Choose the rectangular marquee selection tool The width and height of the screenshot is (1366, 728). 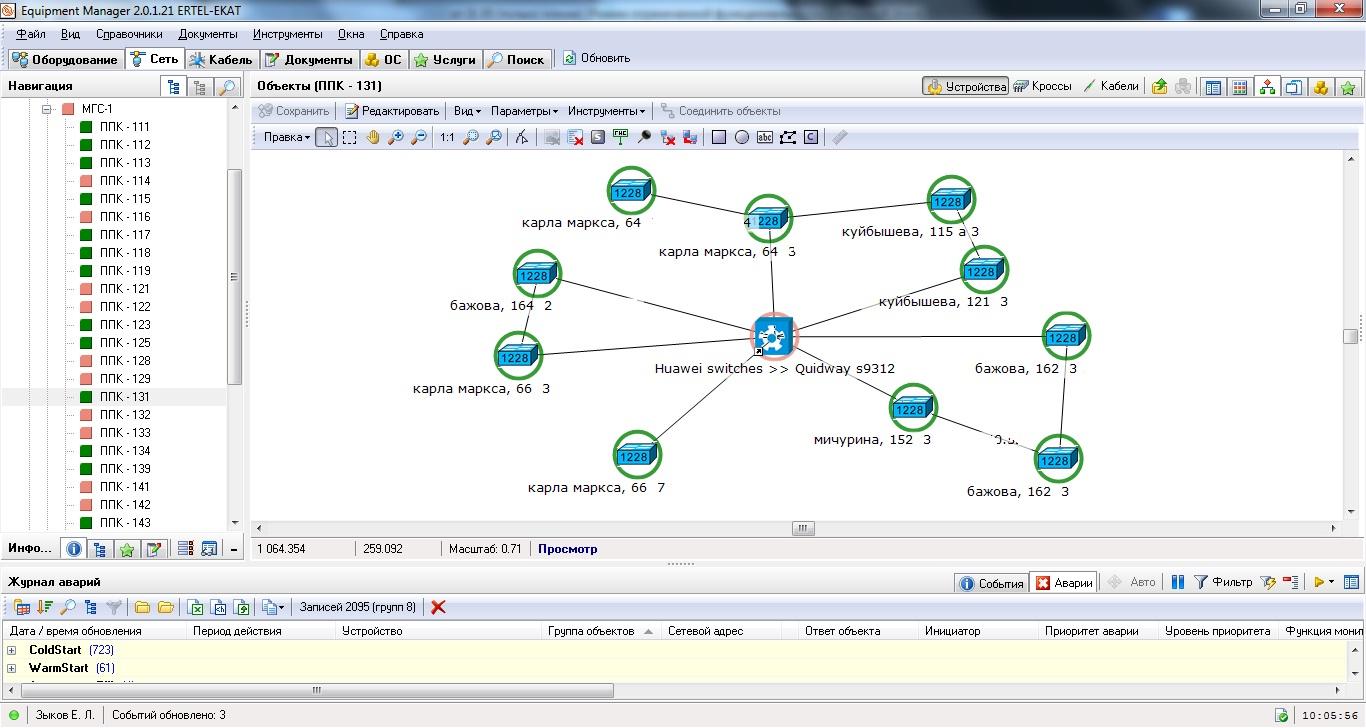(x=350, y=138)
